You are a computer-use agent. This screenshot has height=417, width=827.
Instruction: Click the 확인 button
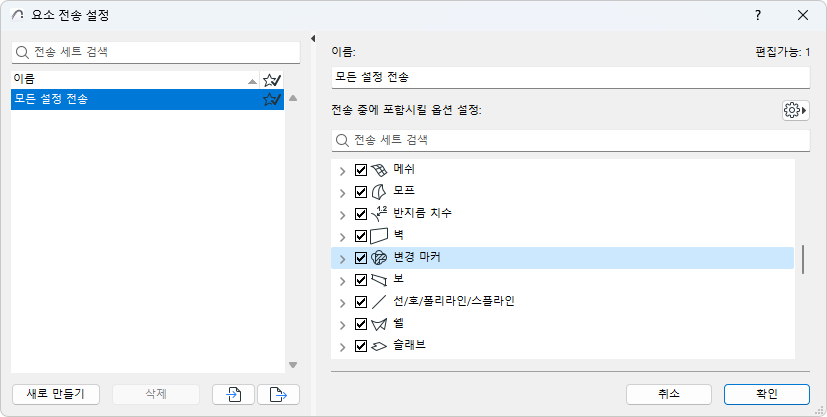[x=767, y=394]
